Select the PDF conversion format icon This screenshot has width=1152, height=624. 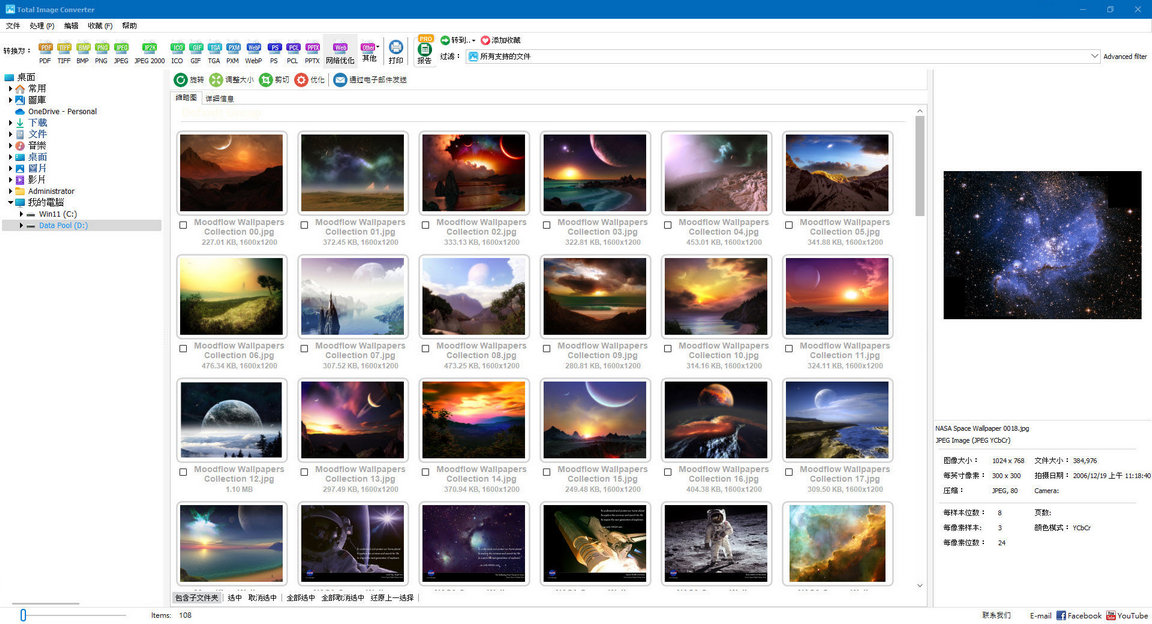[x=44, y=46]
